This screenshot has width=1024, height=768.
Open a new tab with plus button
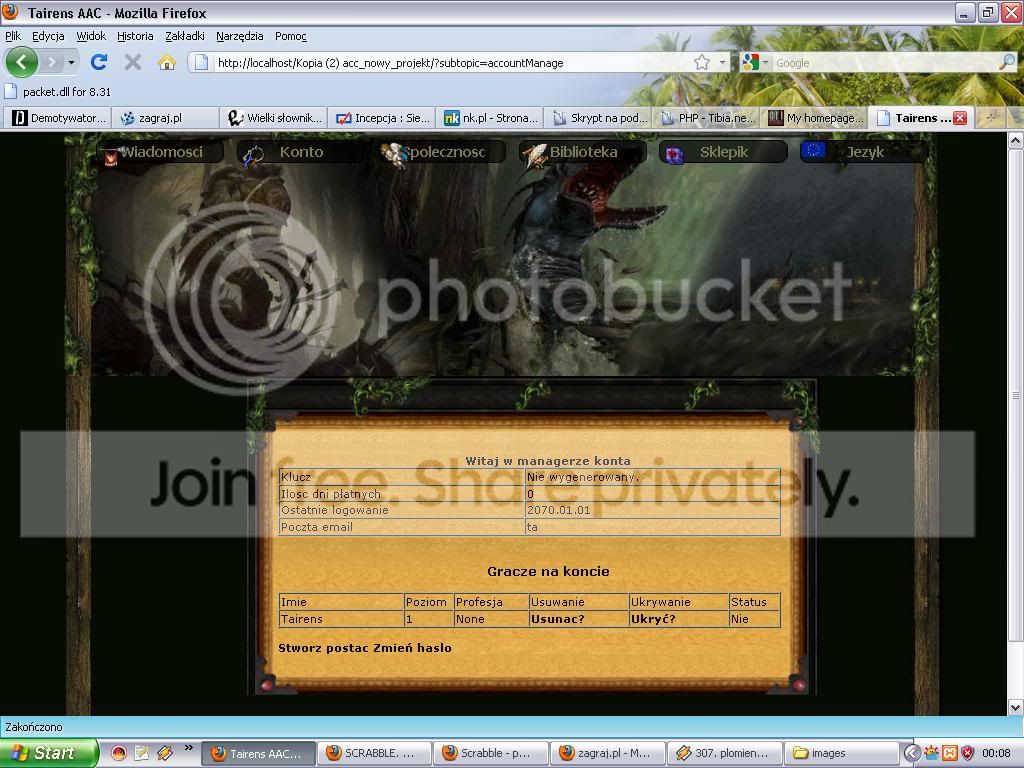[991, 118]
